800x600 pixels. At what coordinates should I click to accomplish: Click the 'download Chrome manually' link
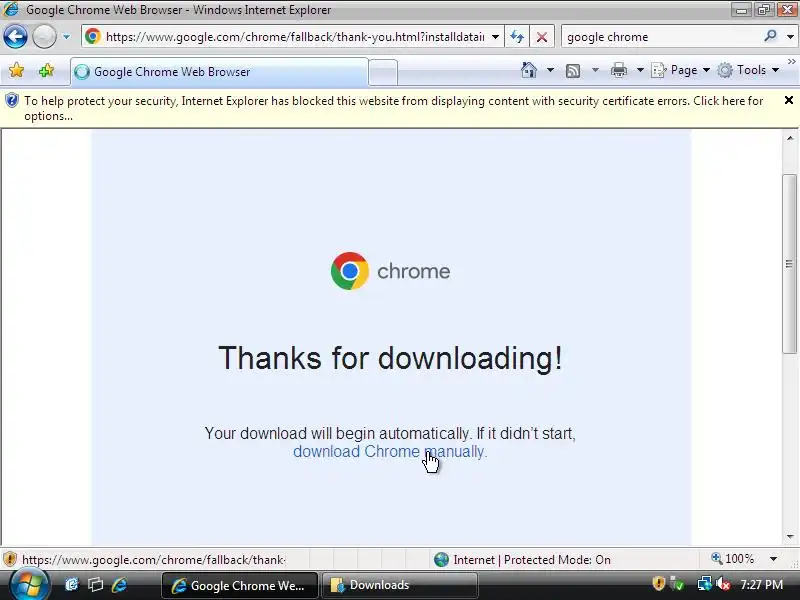tap(390, 452)
